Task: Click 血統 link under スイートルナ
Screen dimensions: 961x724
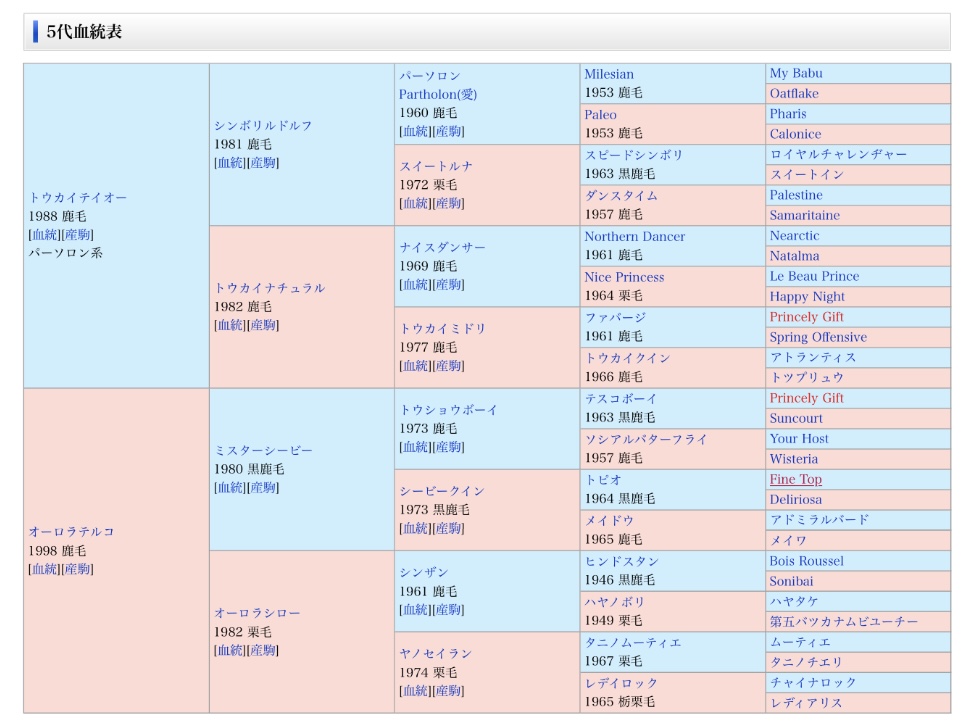Action: pos(417,204)
